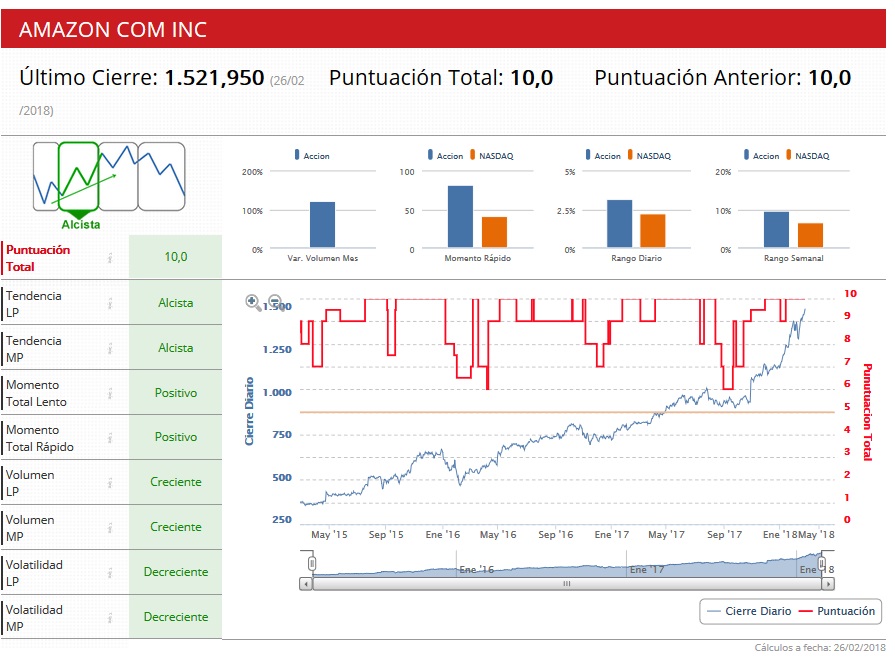Click the orange NASDAQ bar in Momento Rápido
Viewport: 895px width, 661px height.
click(494, 232)
